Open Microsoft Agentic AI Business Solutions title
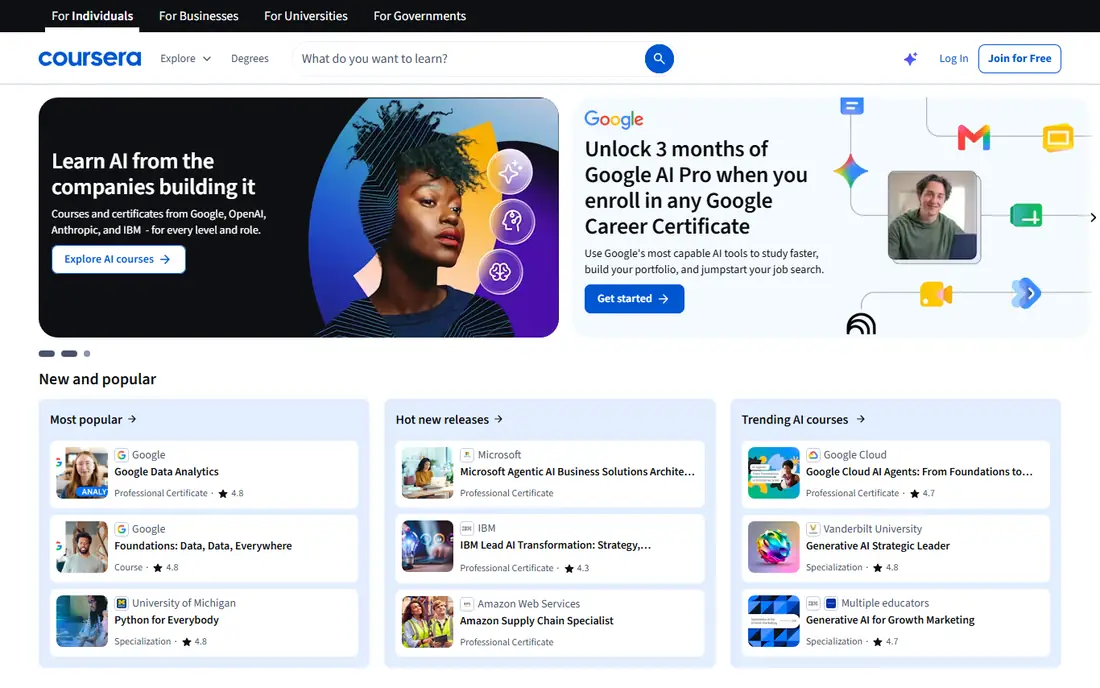Image resolution: width=1100 pixels, height=688 pixels. pos(577,472)
